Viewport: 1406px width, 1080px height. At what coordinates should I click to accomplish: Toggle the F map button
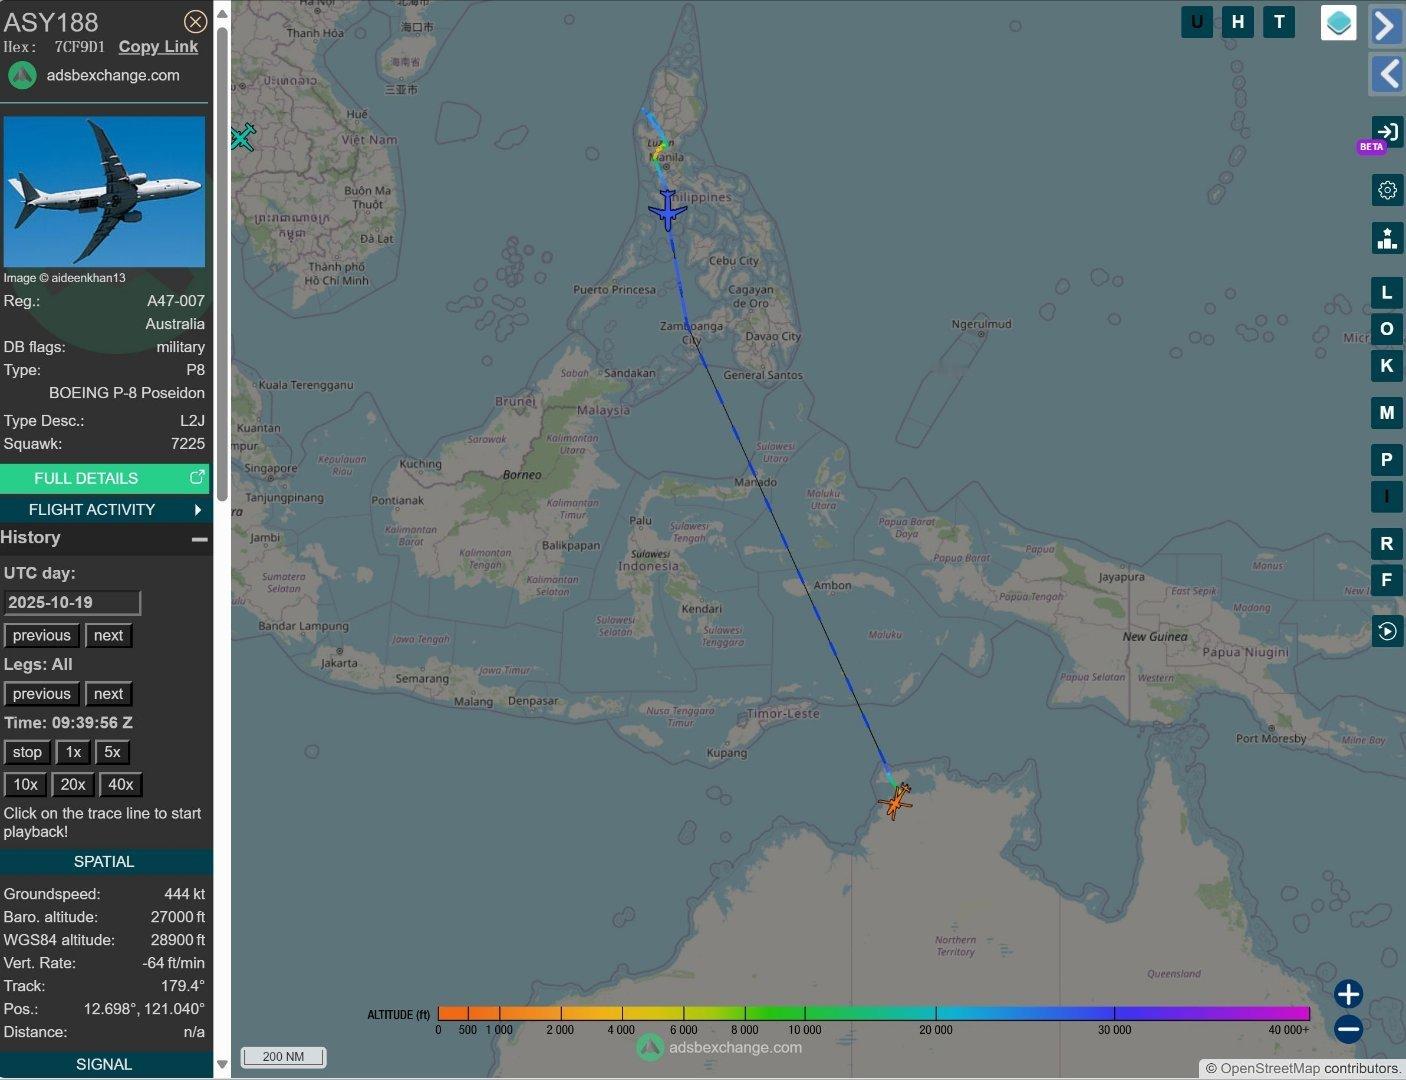click(1386, 580)
